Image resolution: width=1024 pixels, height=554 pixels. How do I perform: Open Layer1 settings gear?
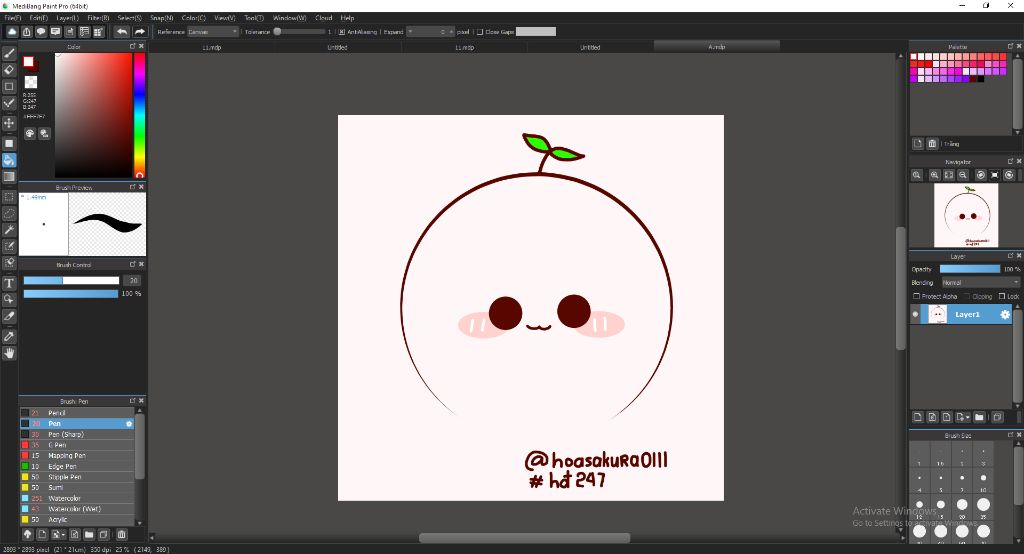click(x=1005, y=314)
